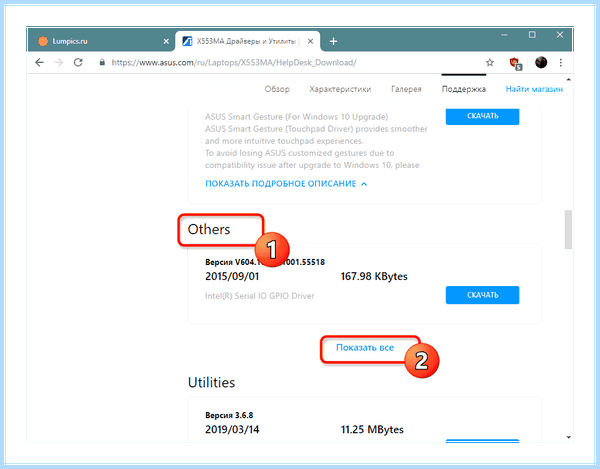Close the Lumpics.ru tab
The height and width of the screenshot is (469, 600).
pos(166,41)
